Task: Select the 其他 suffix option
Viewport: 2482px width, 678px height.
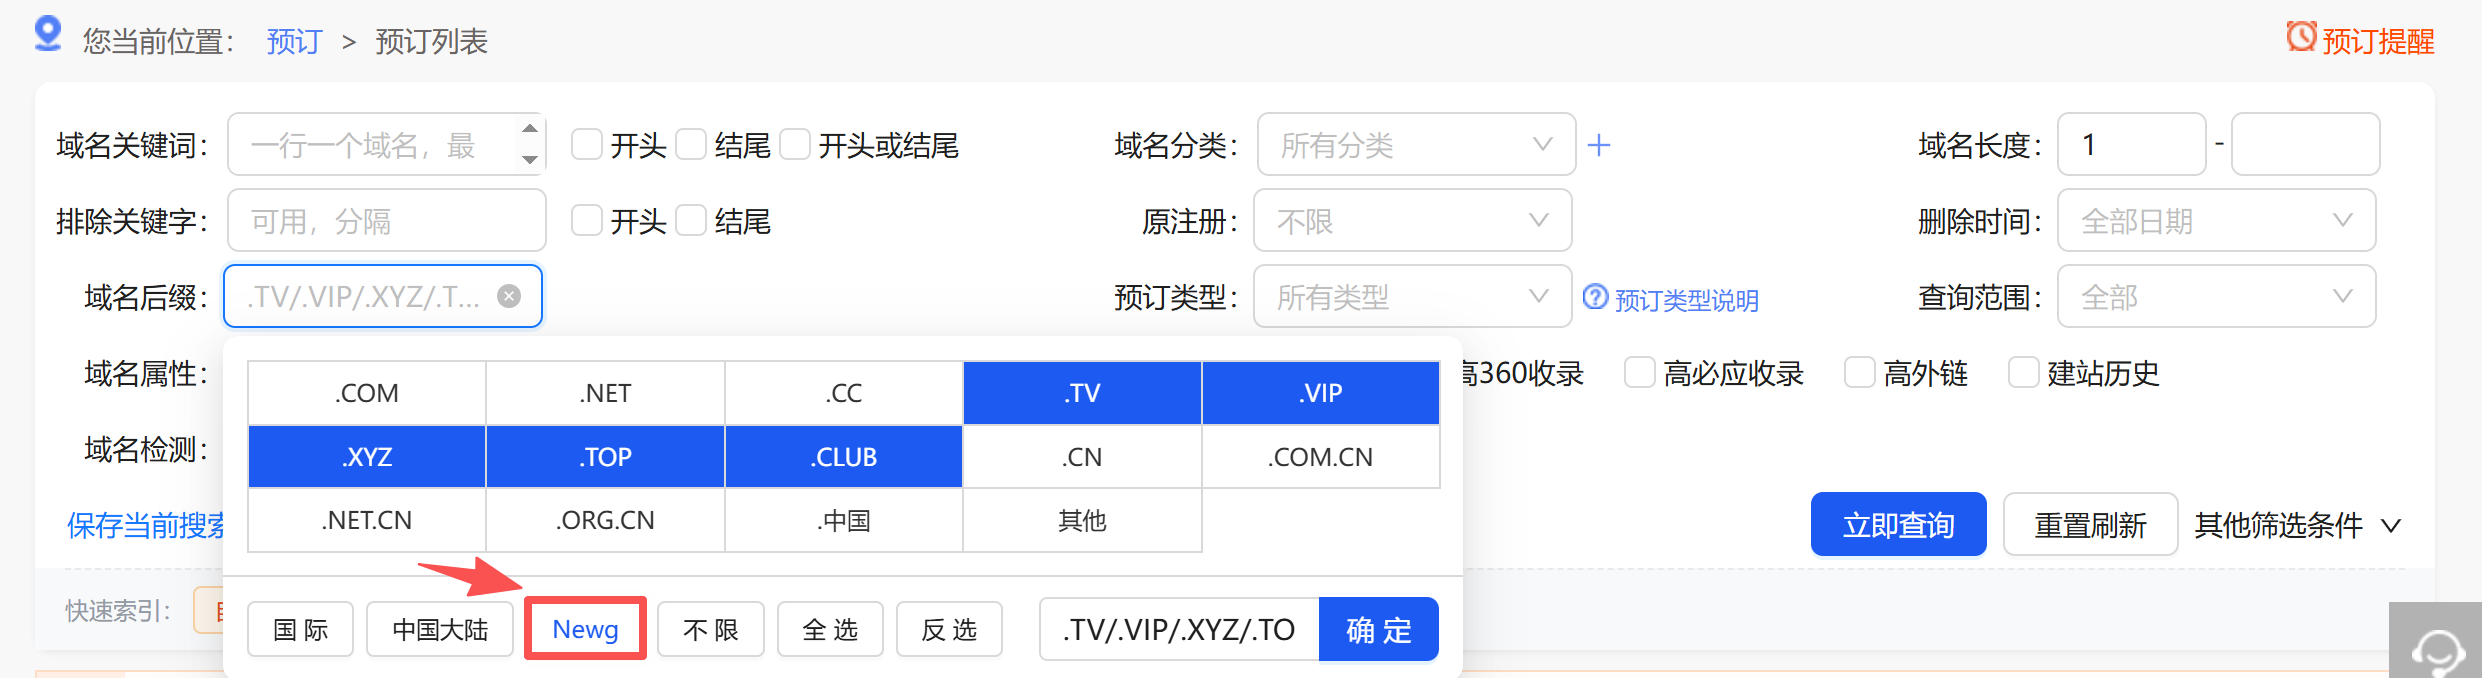Action: tap(1082, 520)
